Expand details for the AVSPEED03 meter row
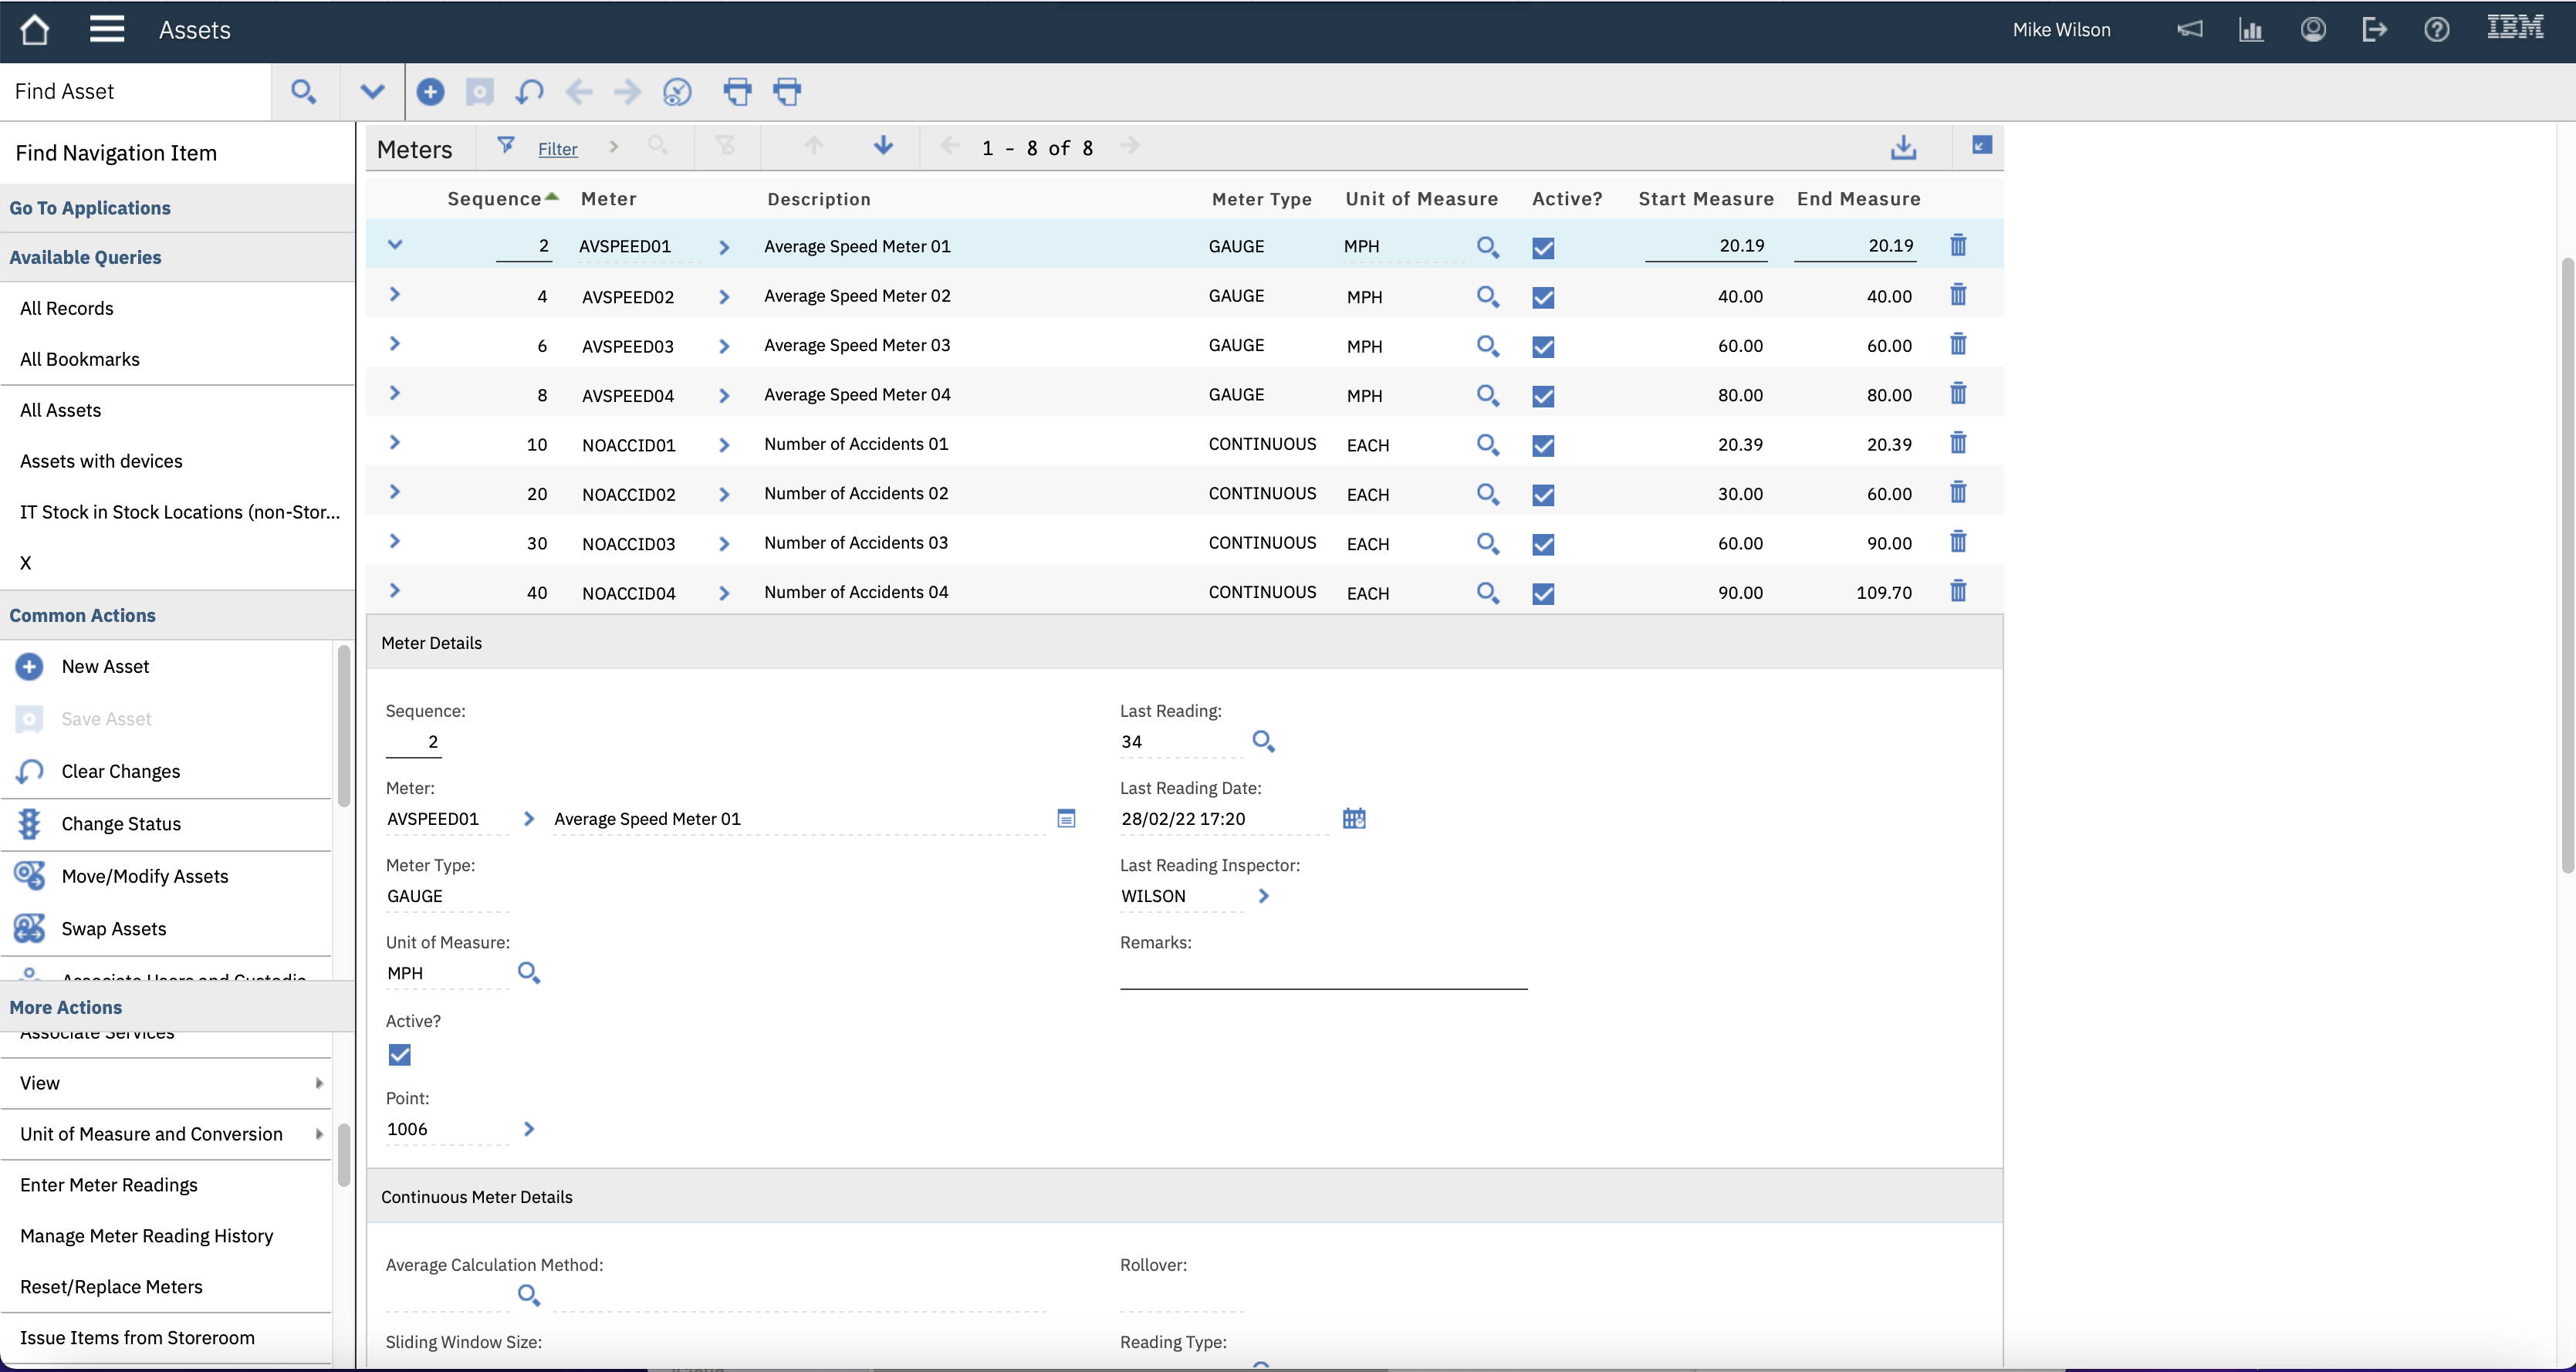2576x1372 pixels. tap(394, 343)
